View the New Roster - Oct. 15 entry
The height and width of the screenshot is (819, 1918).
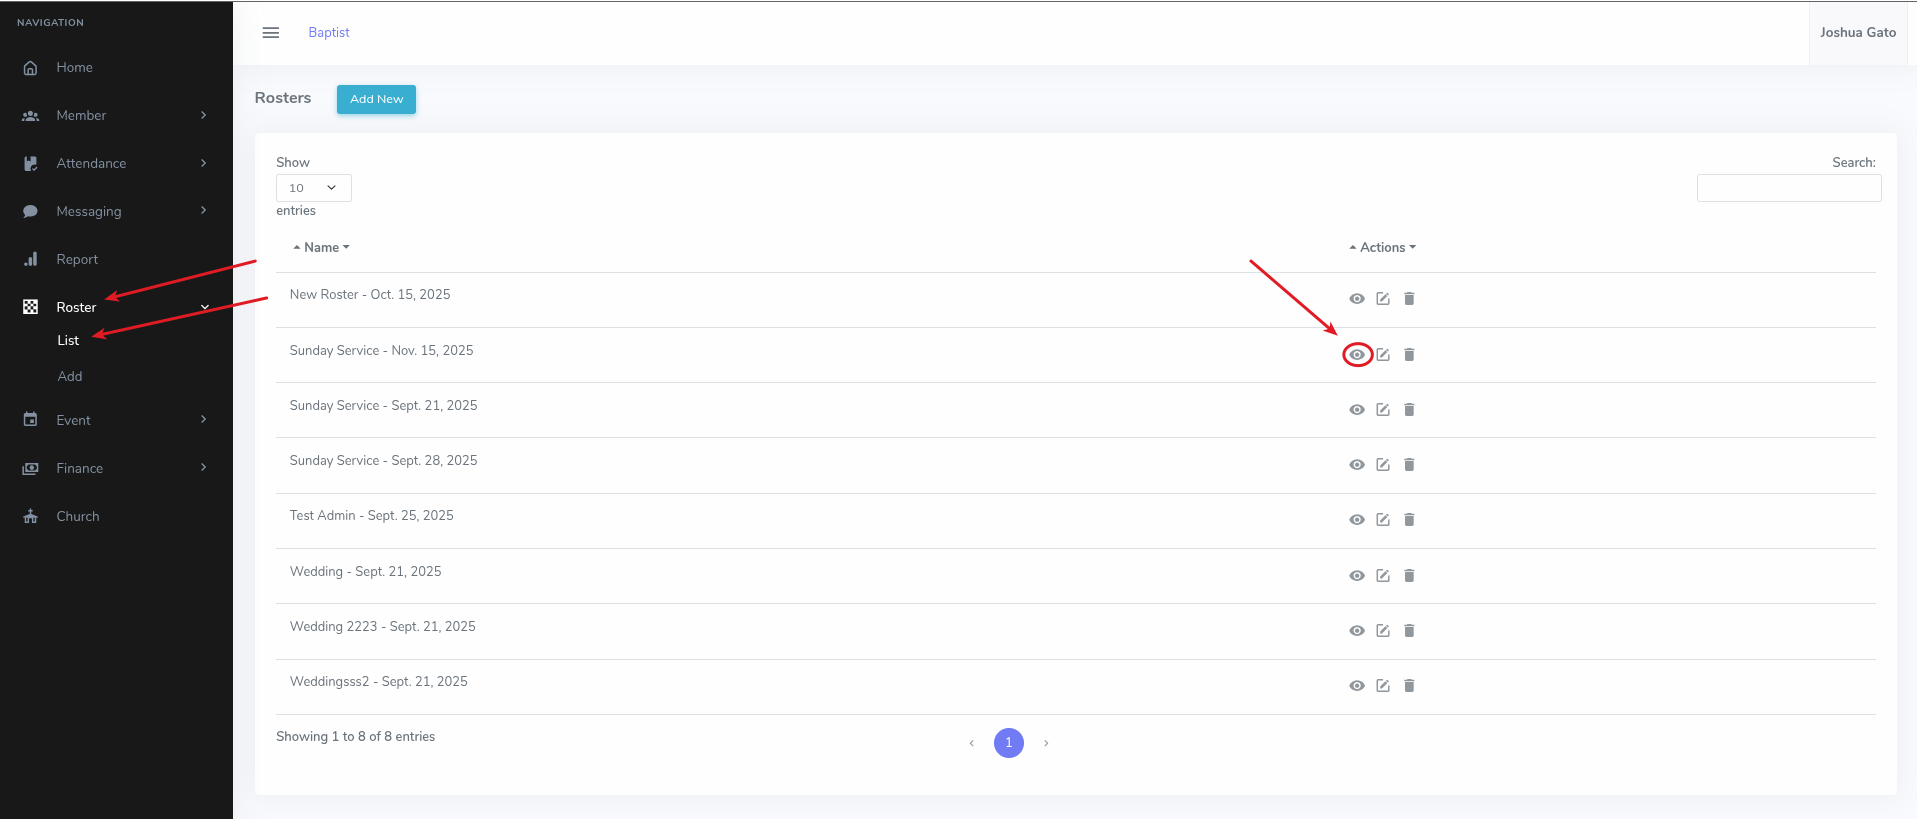[x=1356, y=299]
